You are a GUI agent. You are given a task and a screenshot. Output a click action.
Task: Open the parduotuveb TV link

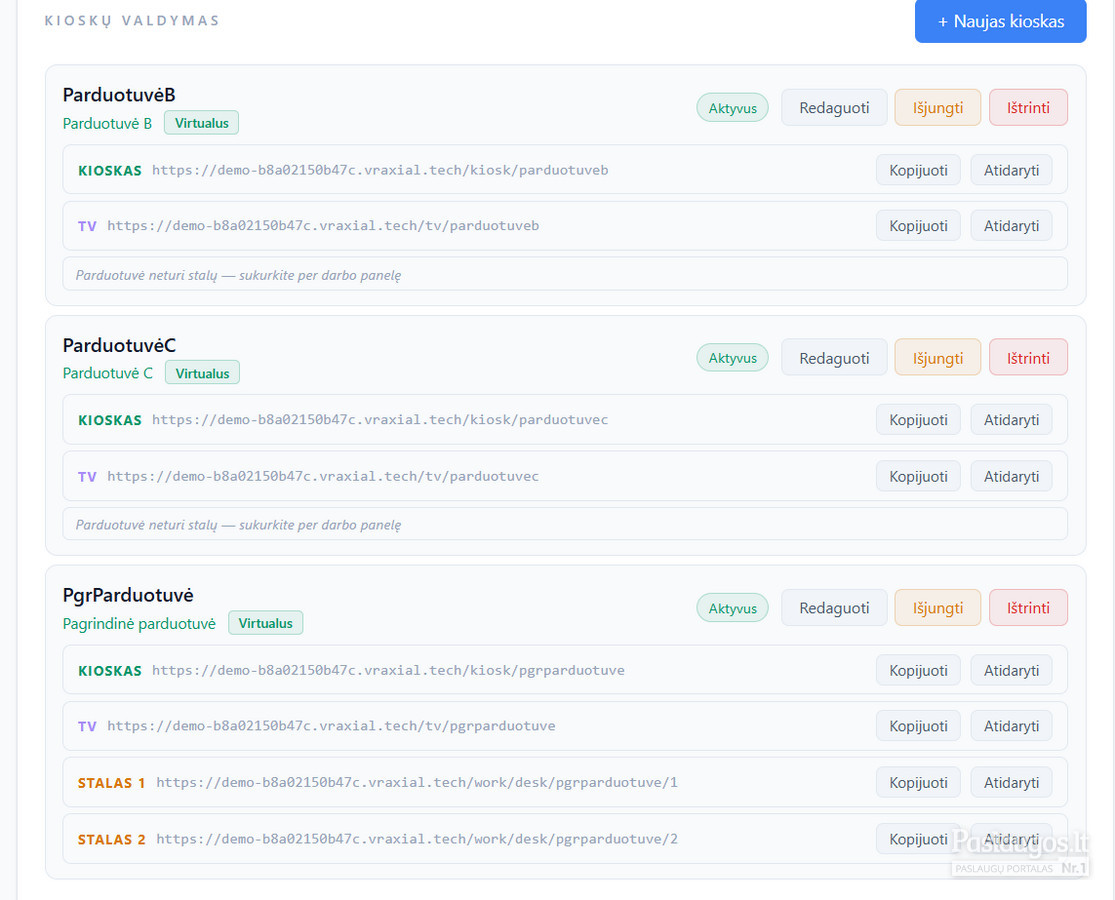pos(1011,225)
